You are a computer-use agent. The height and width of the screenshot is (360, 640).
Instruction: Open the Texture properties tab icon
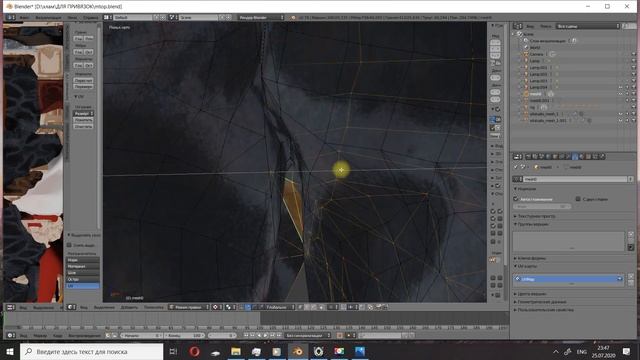pos(589,156)
